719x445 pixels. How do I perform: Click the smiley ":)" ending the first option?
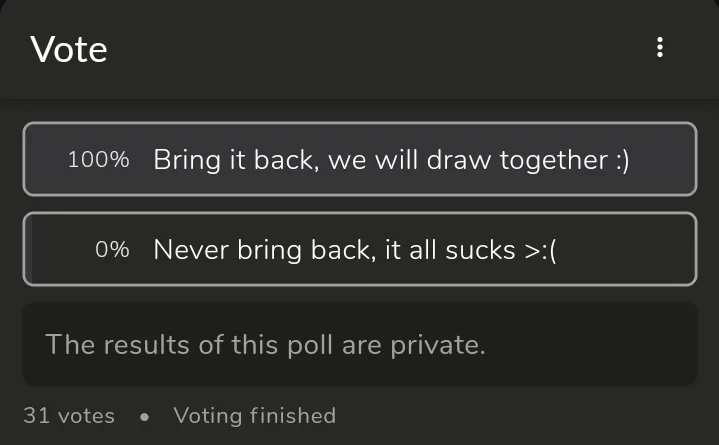coord(622,160)
